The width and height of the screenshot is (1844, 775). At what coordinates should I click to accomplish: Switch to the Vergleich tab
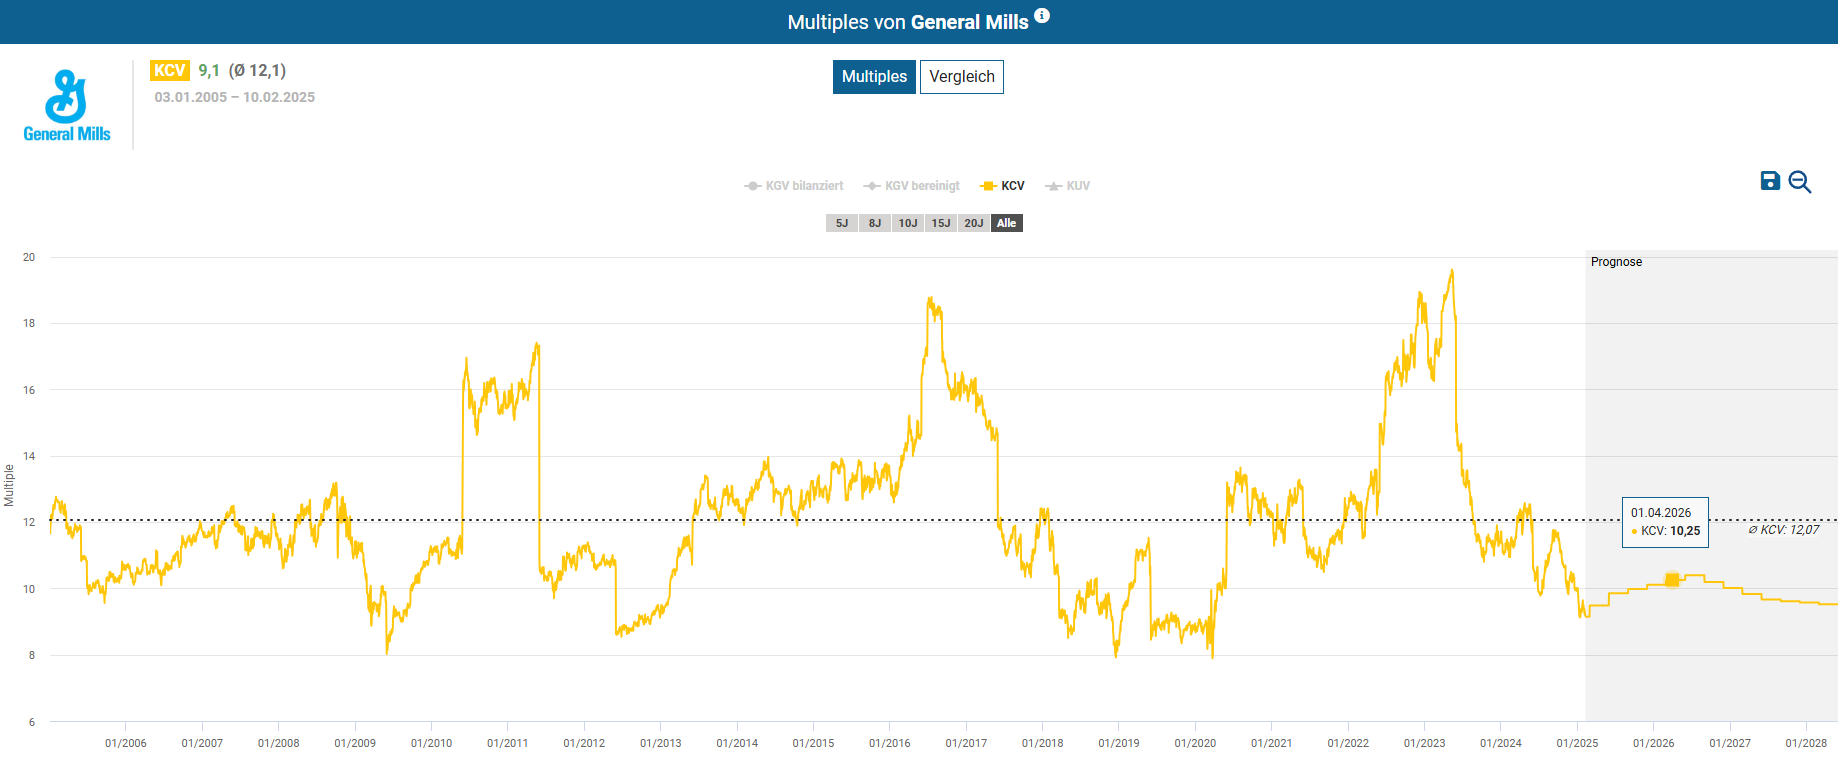click(x=961, y=77)
